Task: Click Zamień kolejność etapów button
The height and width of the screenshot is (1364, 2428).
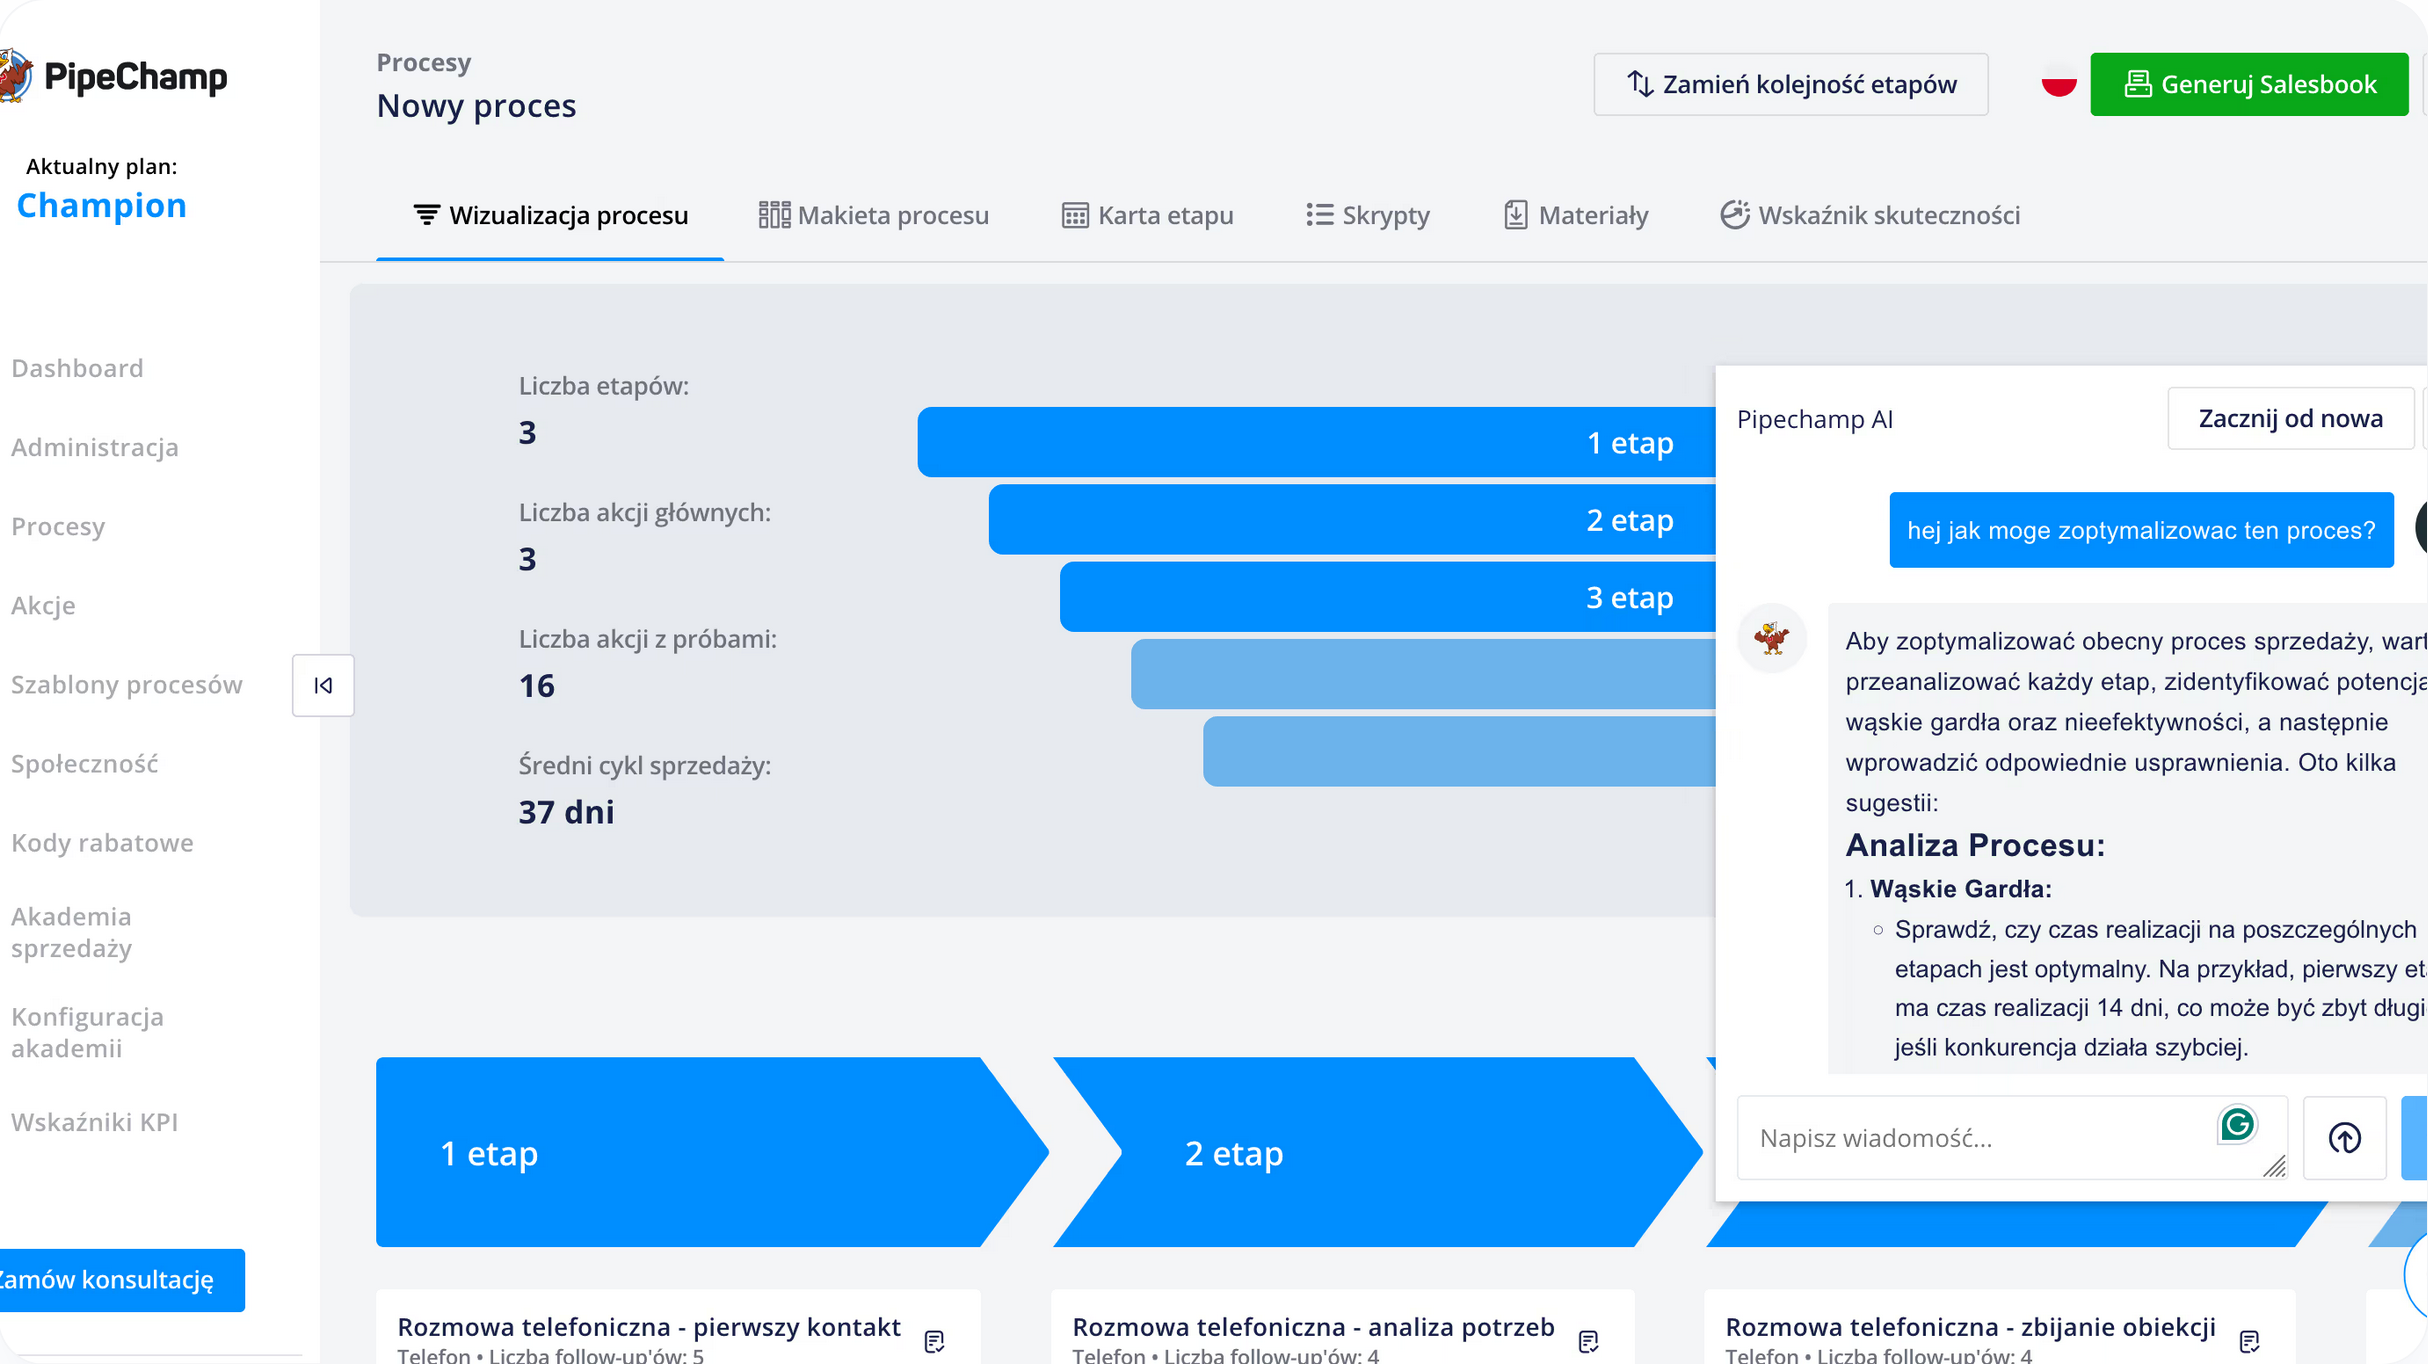Action: point(1790,84)
